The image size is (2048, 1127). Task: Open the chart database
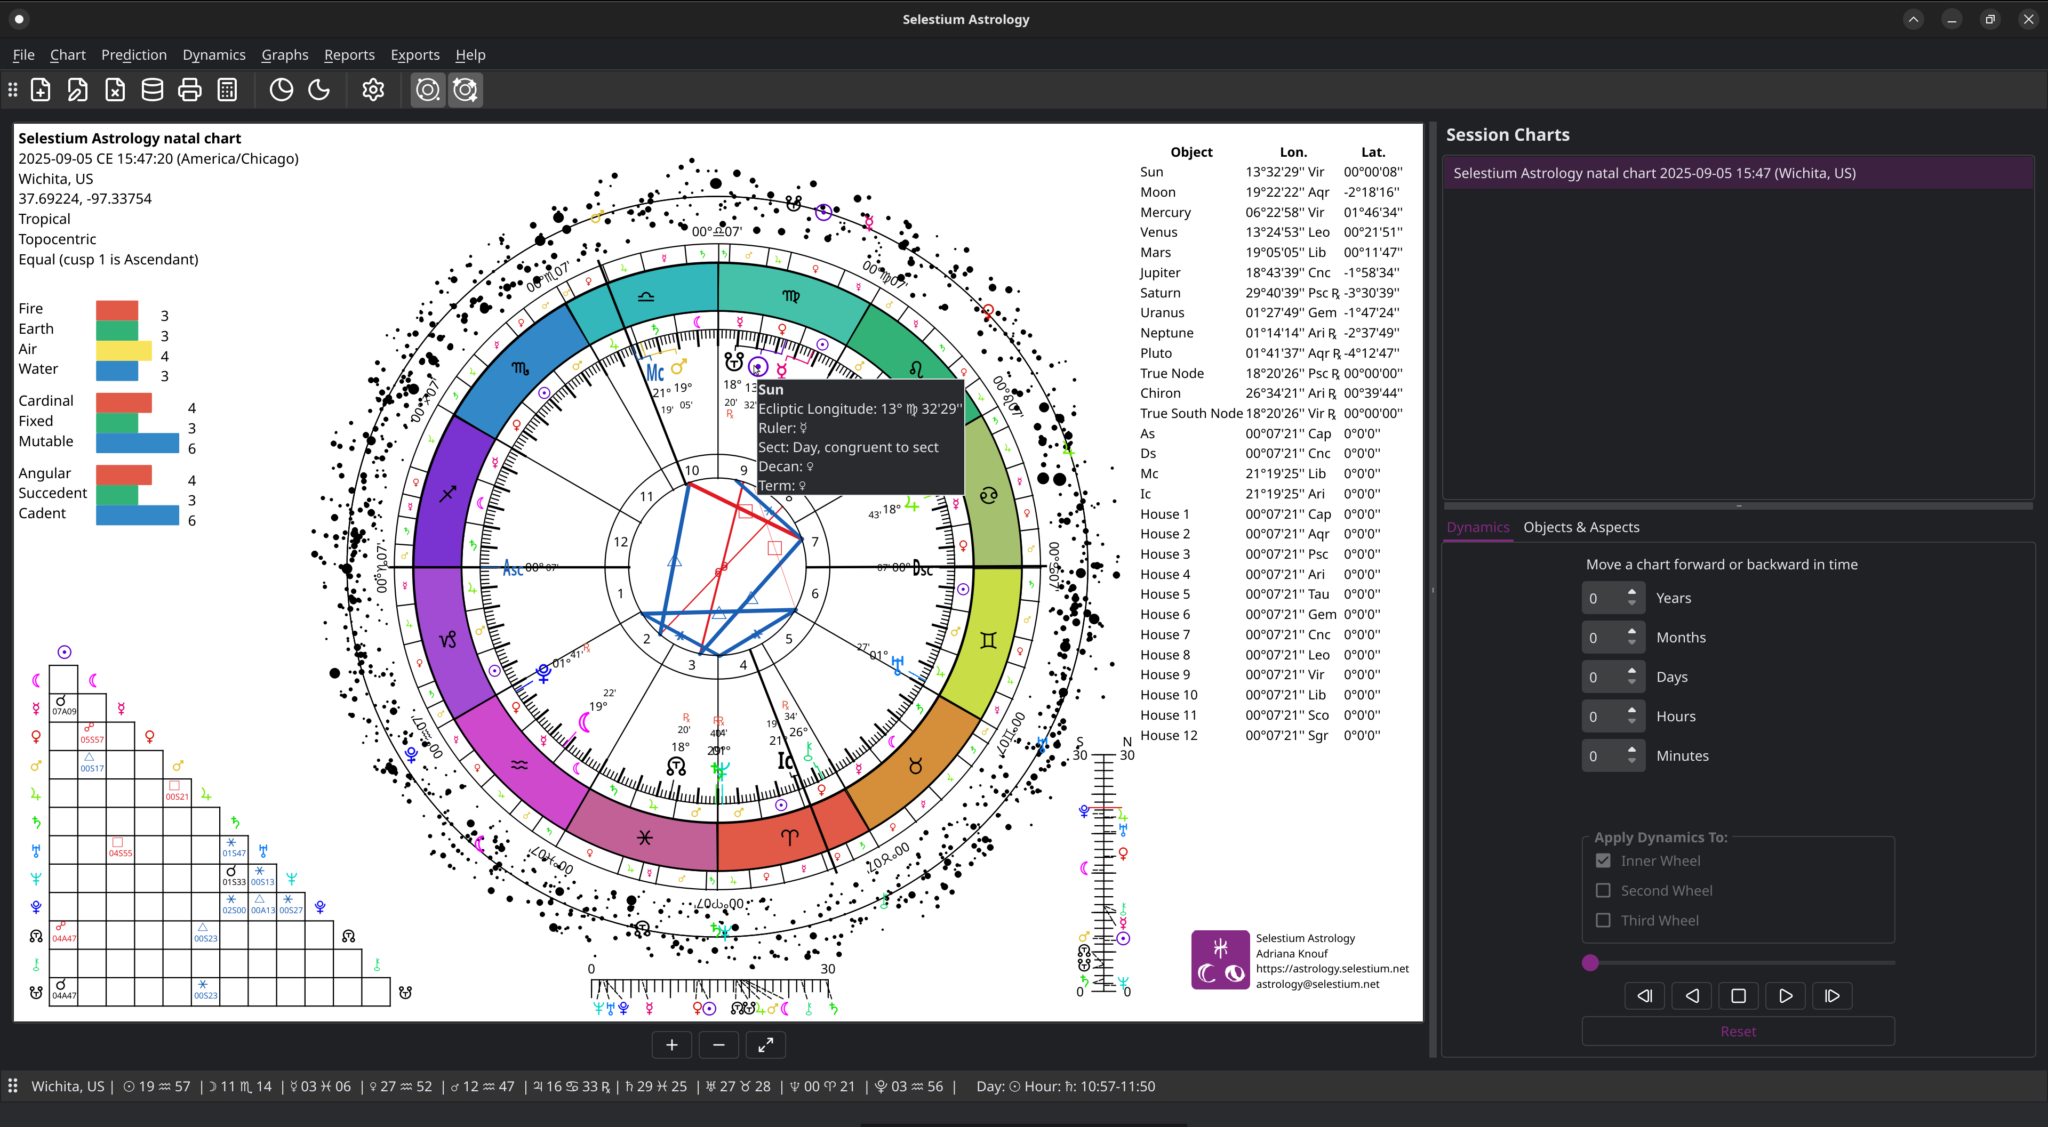pyautogui.click(x=152, y=89)
